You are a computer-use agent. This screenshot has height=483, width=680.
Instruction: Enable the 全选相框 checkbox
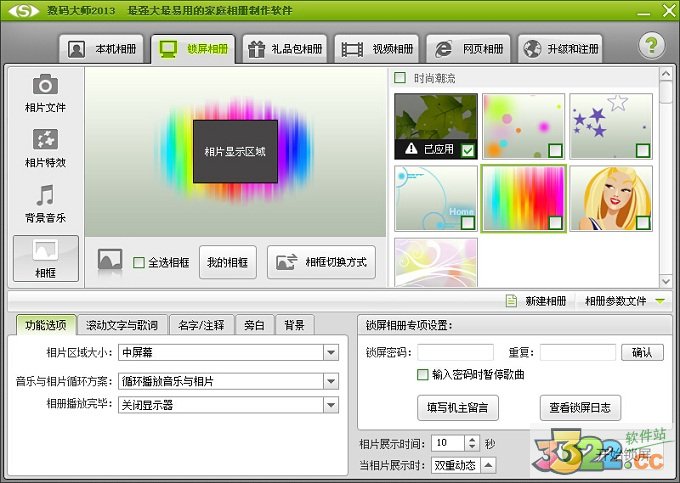click(x=139, y=263)
